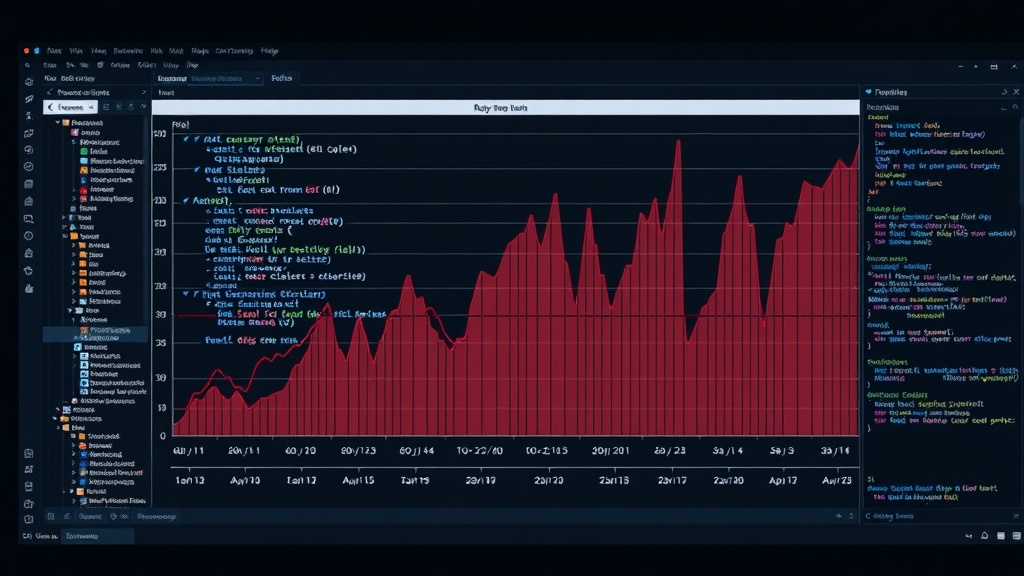Click the first icon in the bottom bar below the explorer
Screen dimensions: 1024x576
[x=50, y=516]
